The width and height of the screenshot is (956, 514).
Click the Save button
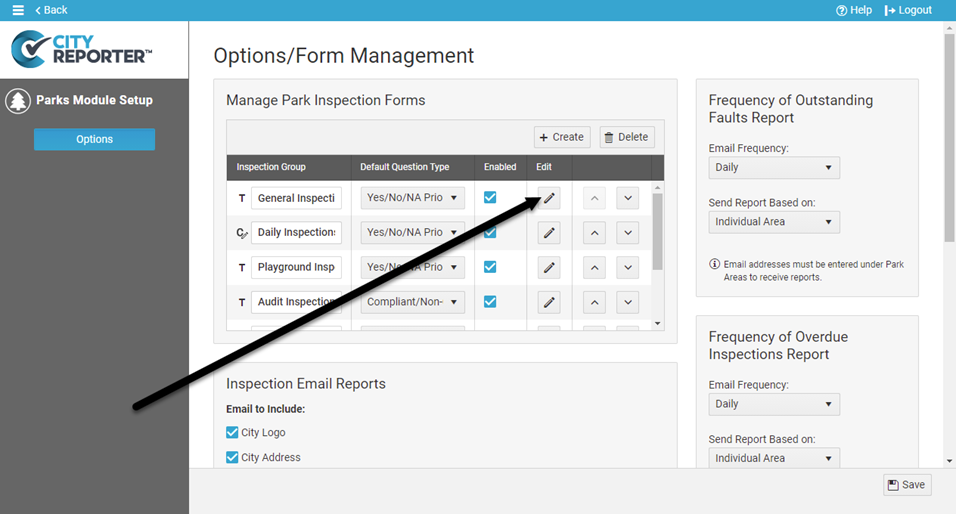tap(907, 485)
